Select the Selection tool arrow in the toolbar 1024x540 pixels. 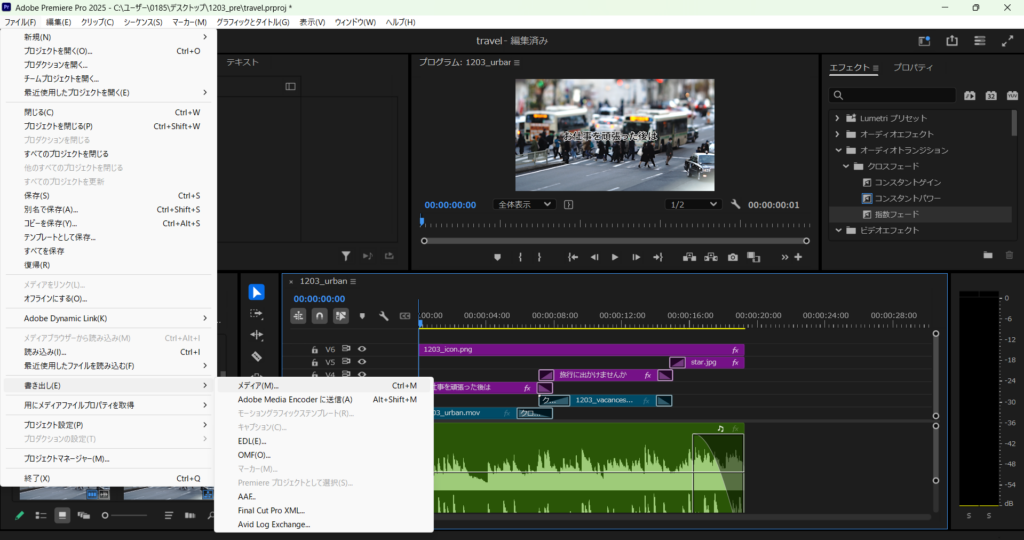point(257,292)
